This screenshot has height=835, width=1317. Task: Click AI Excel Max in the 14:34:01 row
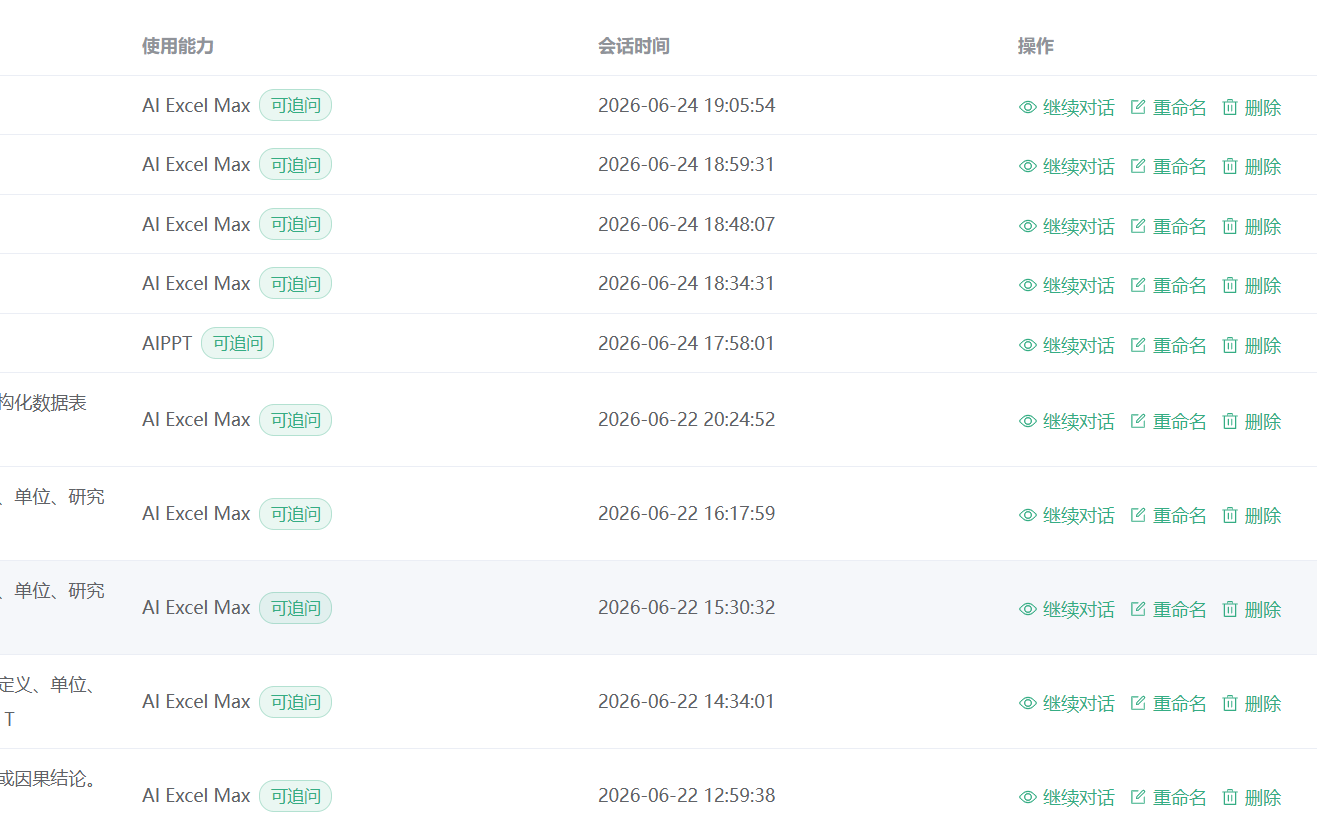(196, 701)
